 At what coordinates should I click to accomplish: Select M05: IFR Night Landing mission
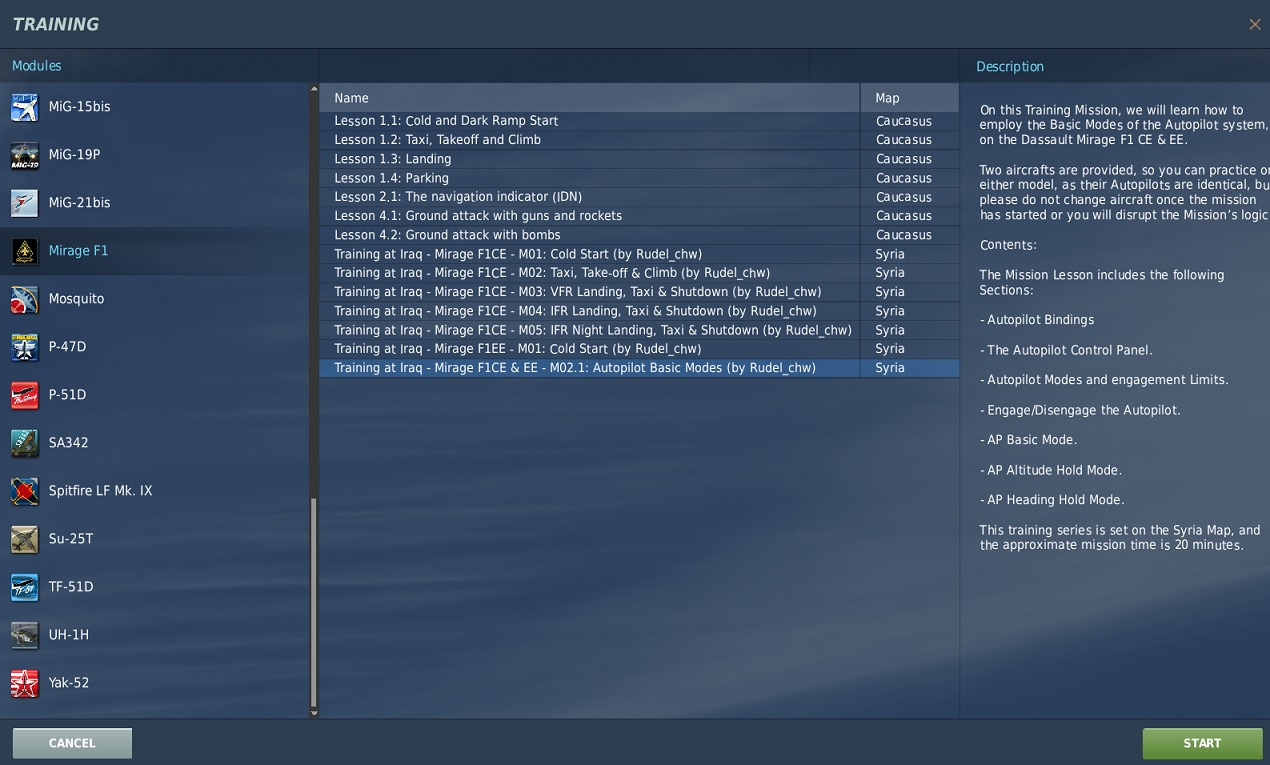[592, 330]
